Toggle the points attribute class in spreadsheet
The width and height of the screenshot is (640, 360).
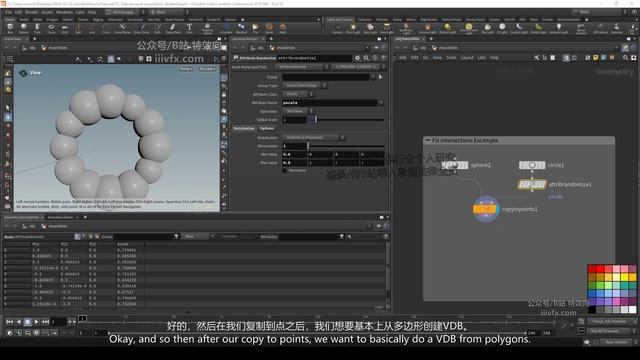77,237
